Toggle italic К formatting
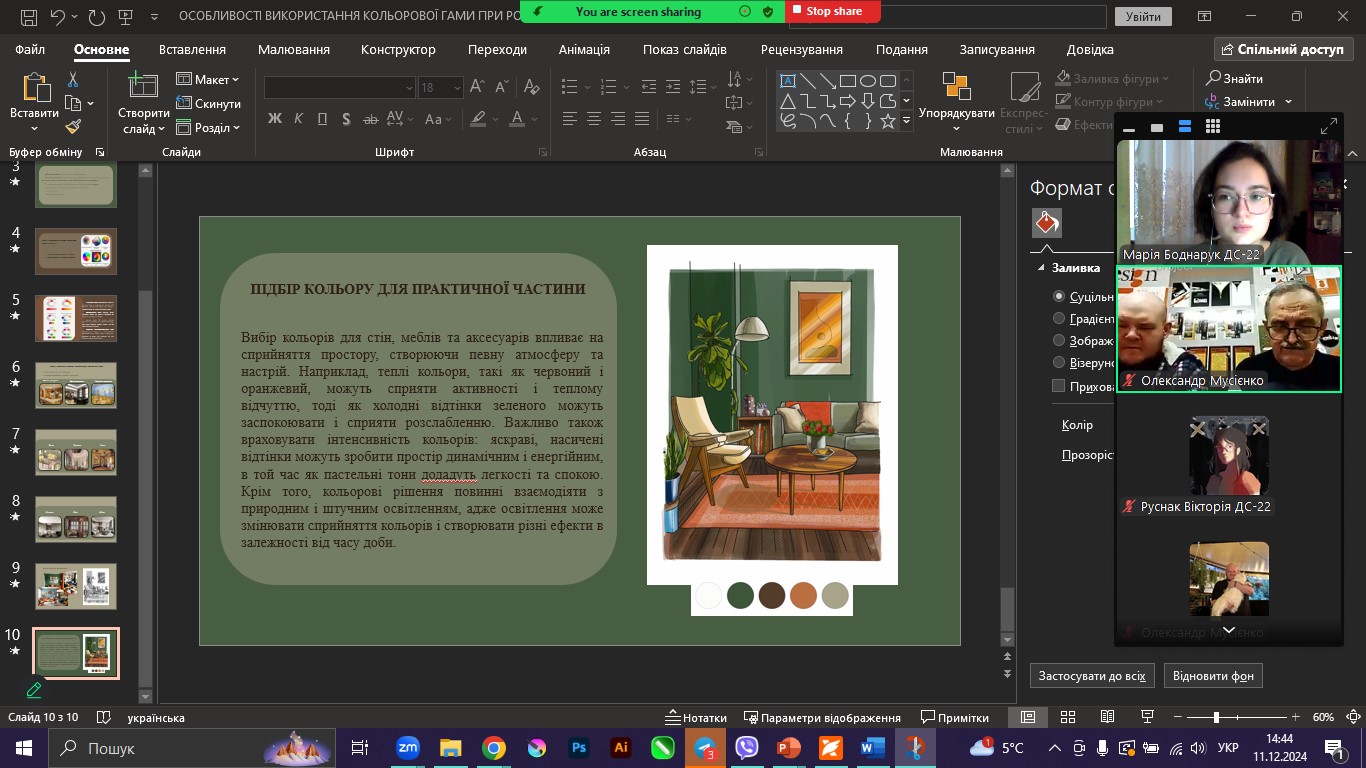The image size is (1366, 768). 298,119
